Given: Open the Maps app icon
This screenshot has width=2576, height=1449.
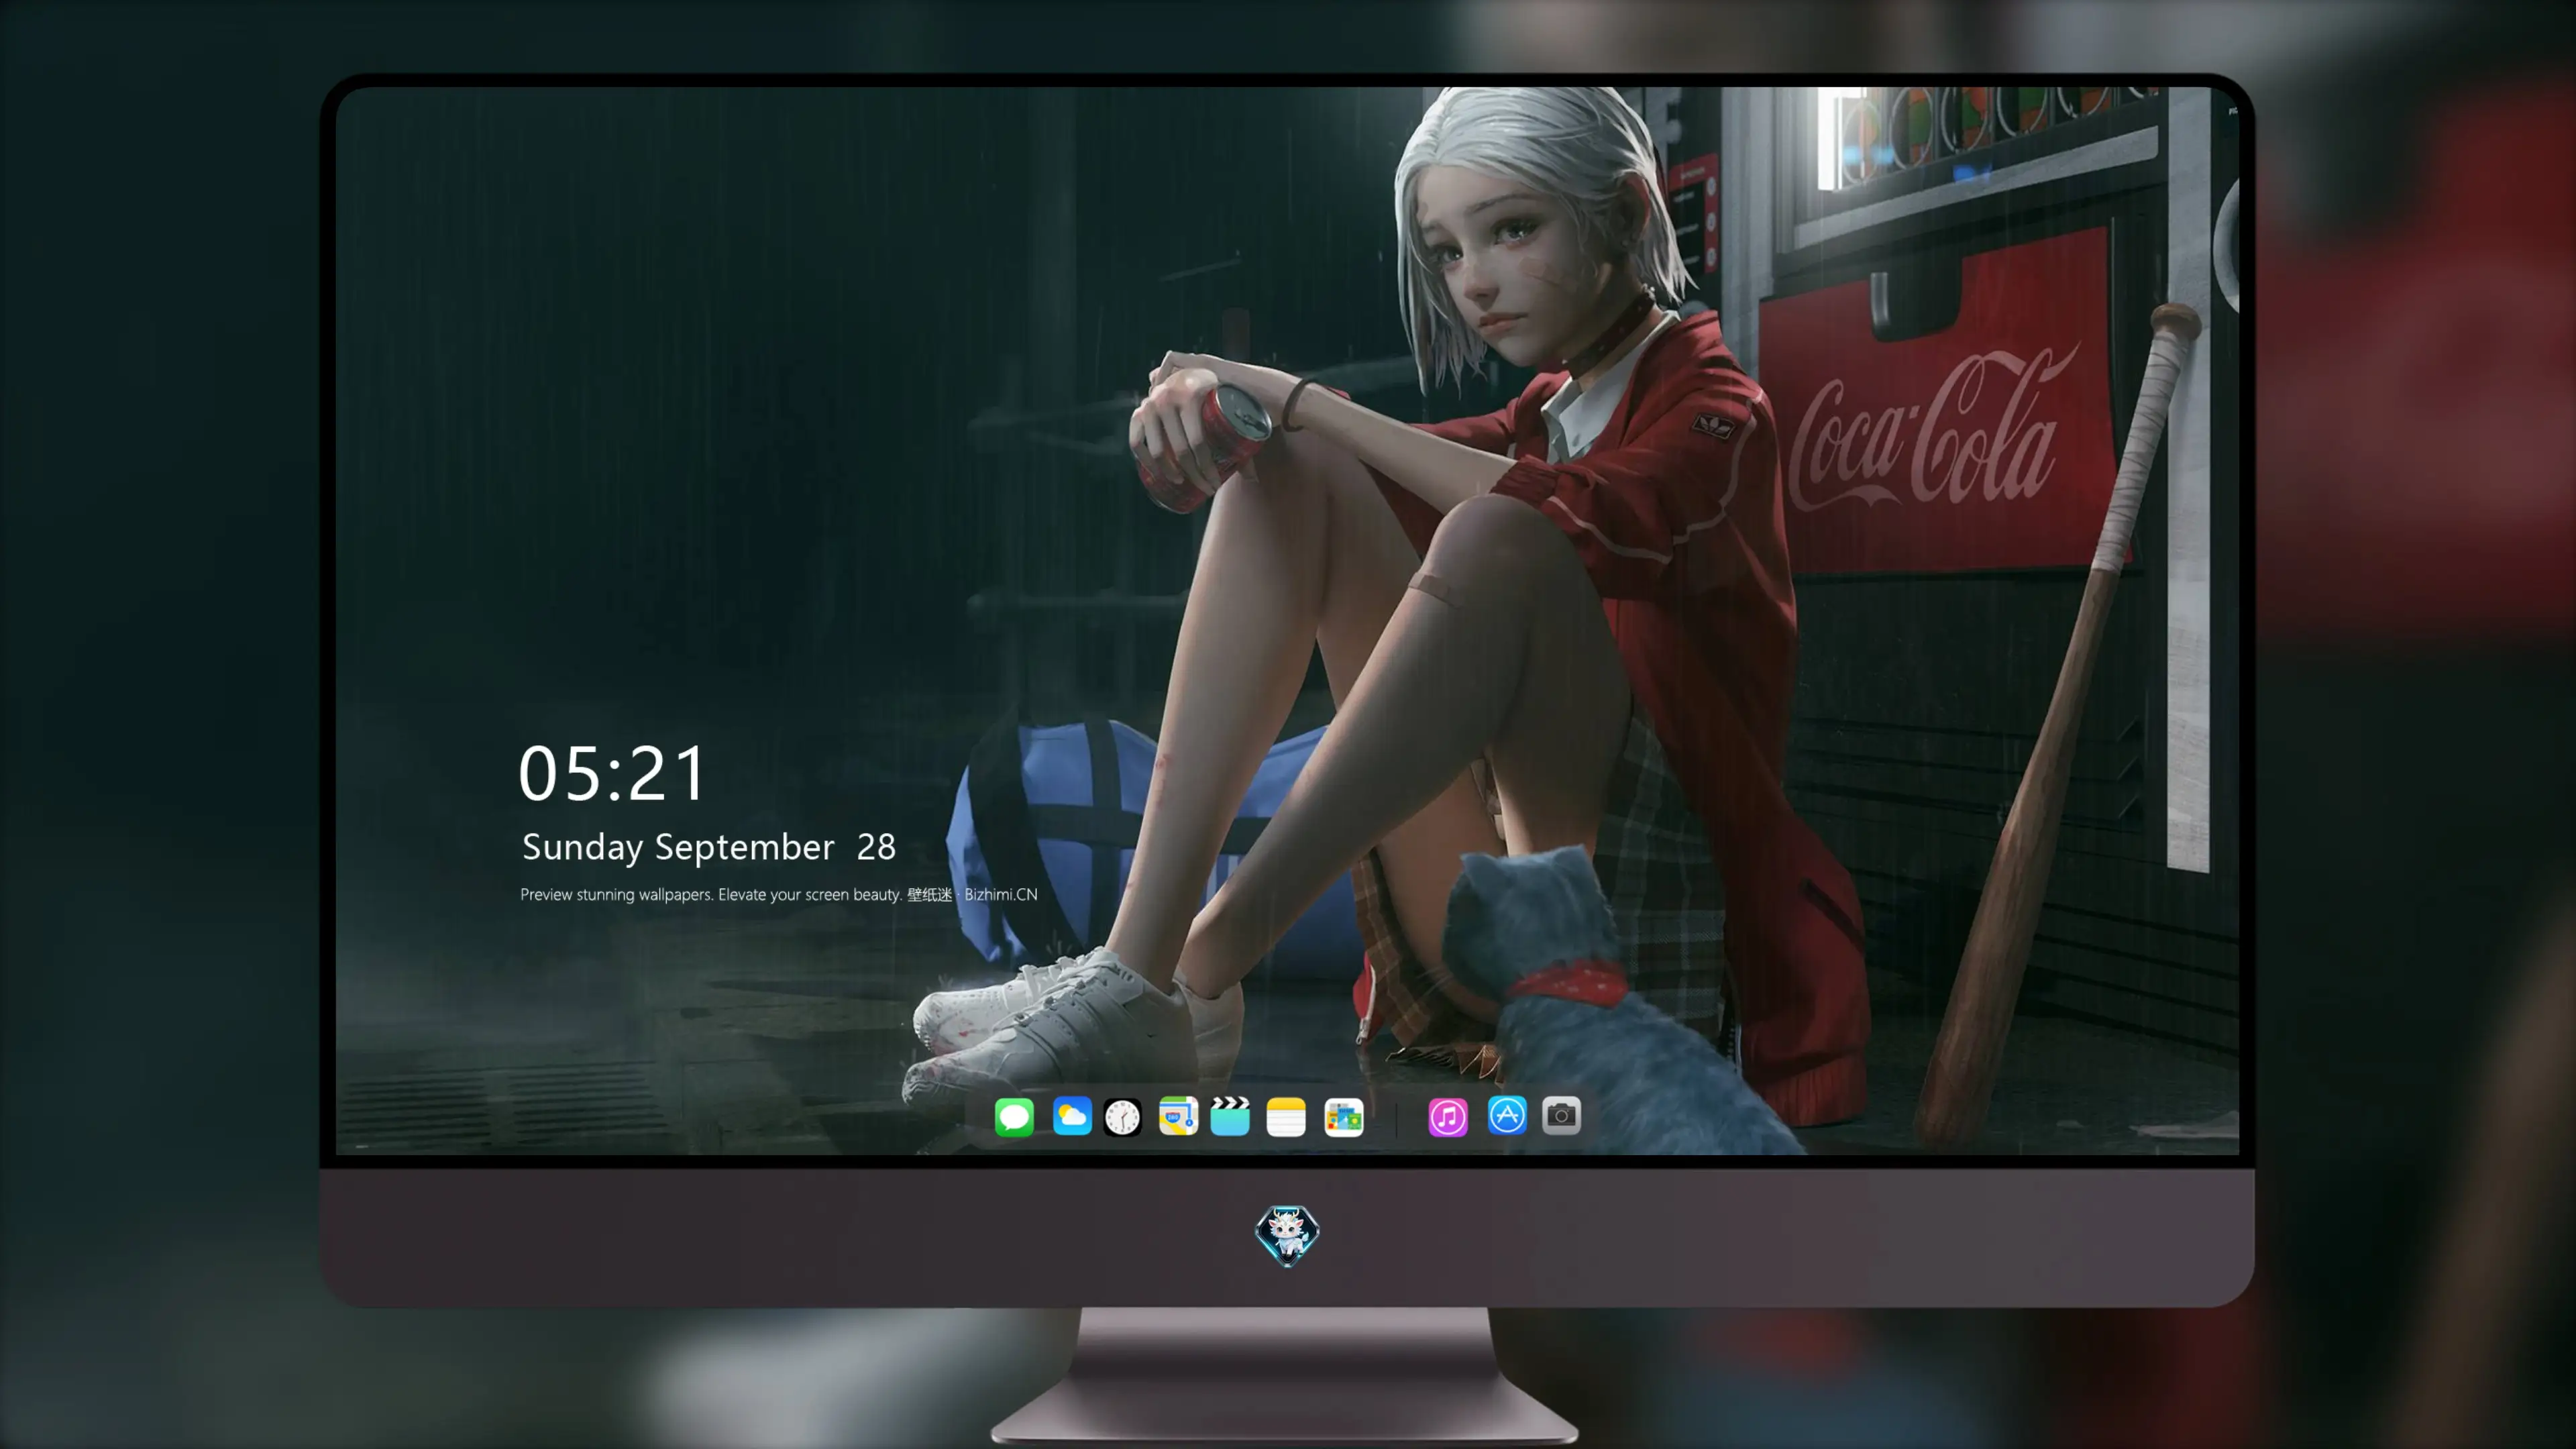Looking at the screenshot, I should click(1178, 1116).
